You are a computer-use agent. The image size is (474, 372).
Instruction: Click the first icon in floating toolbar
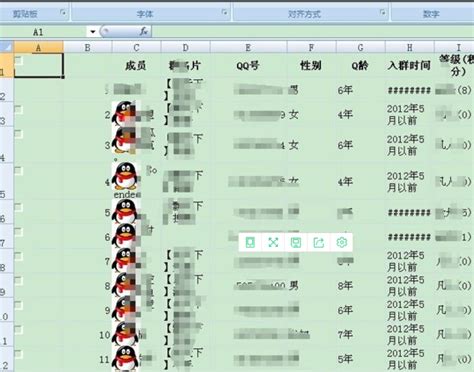click(250, 242)
